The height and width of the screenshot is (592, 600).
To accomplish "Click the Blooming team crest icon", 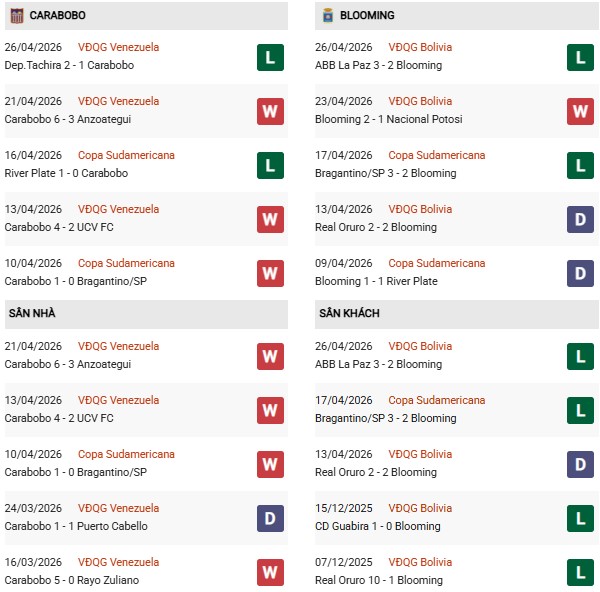I will point(327,15).
